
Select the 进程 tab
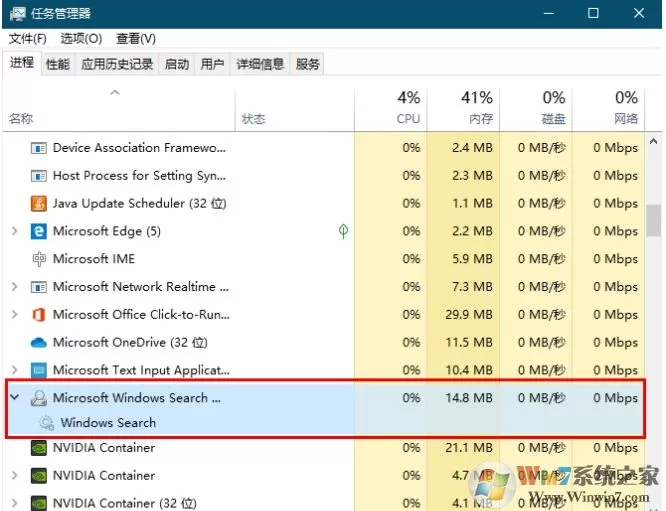pyautogui.click(x=22, y=63)
